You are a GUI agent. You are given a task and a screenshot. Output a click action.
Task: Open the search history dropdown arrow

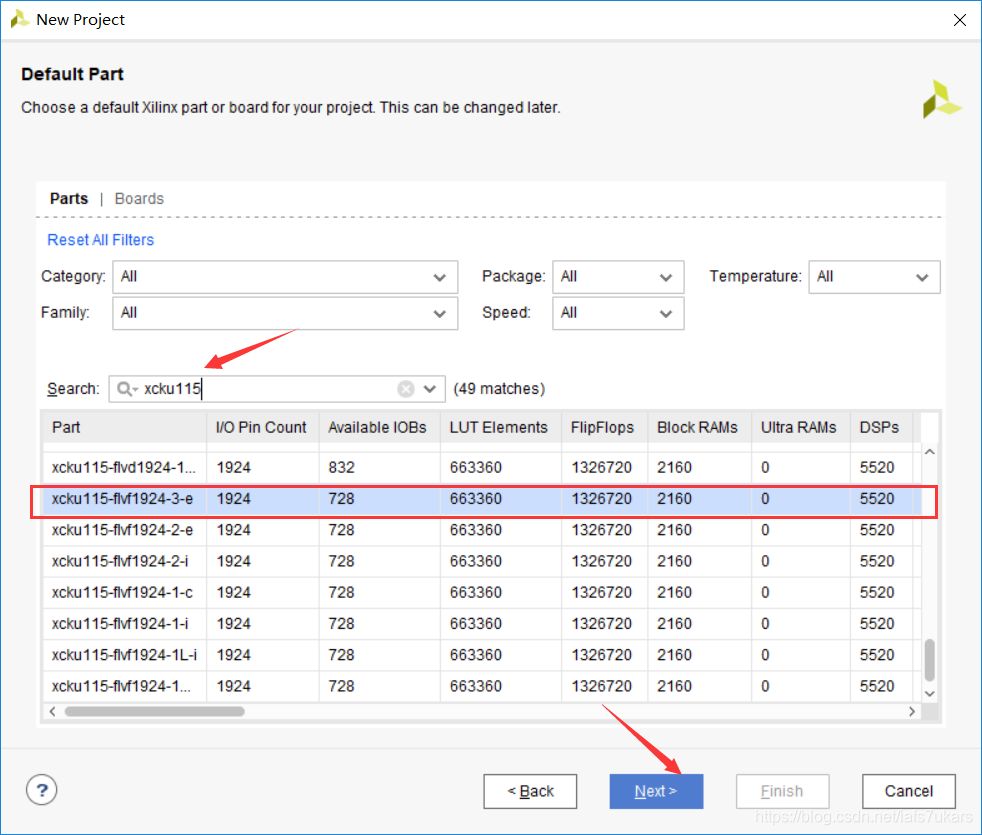tap(430, 389)
